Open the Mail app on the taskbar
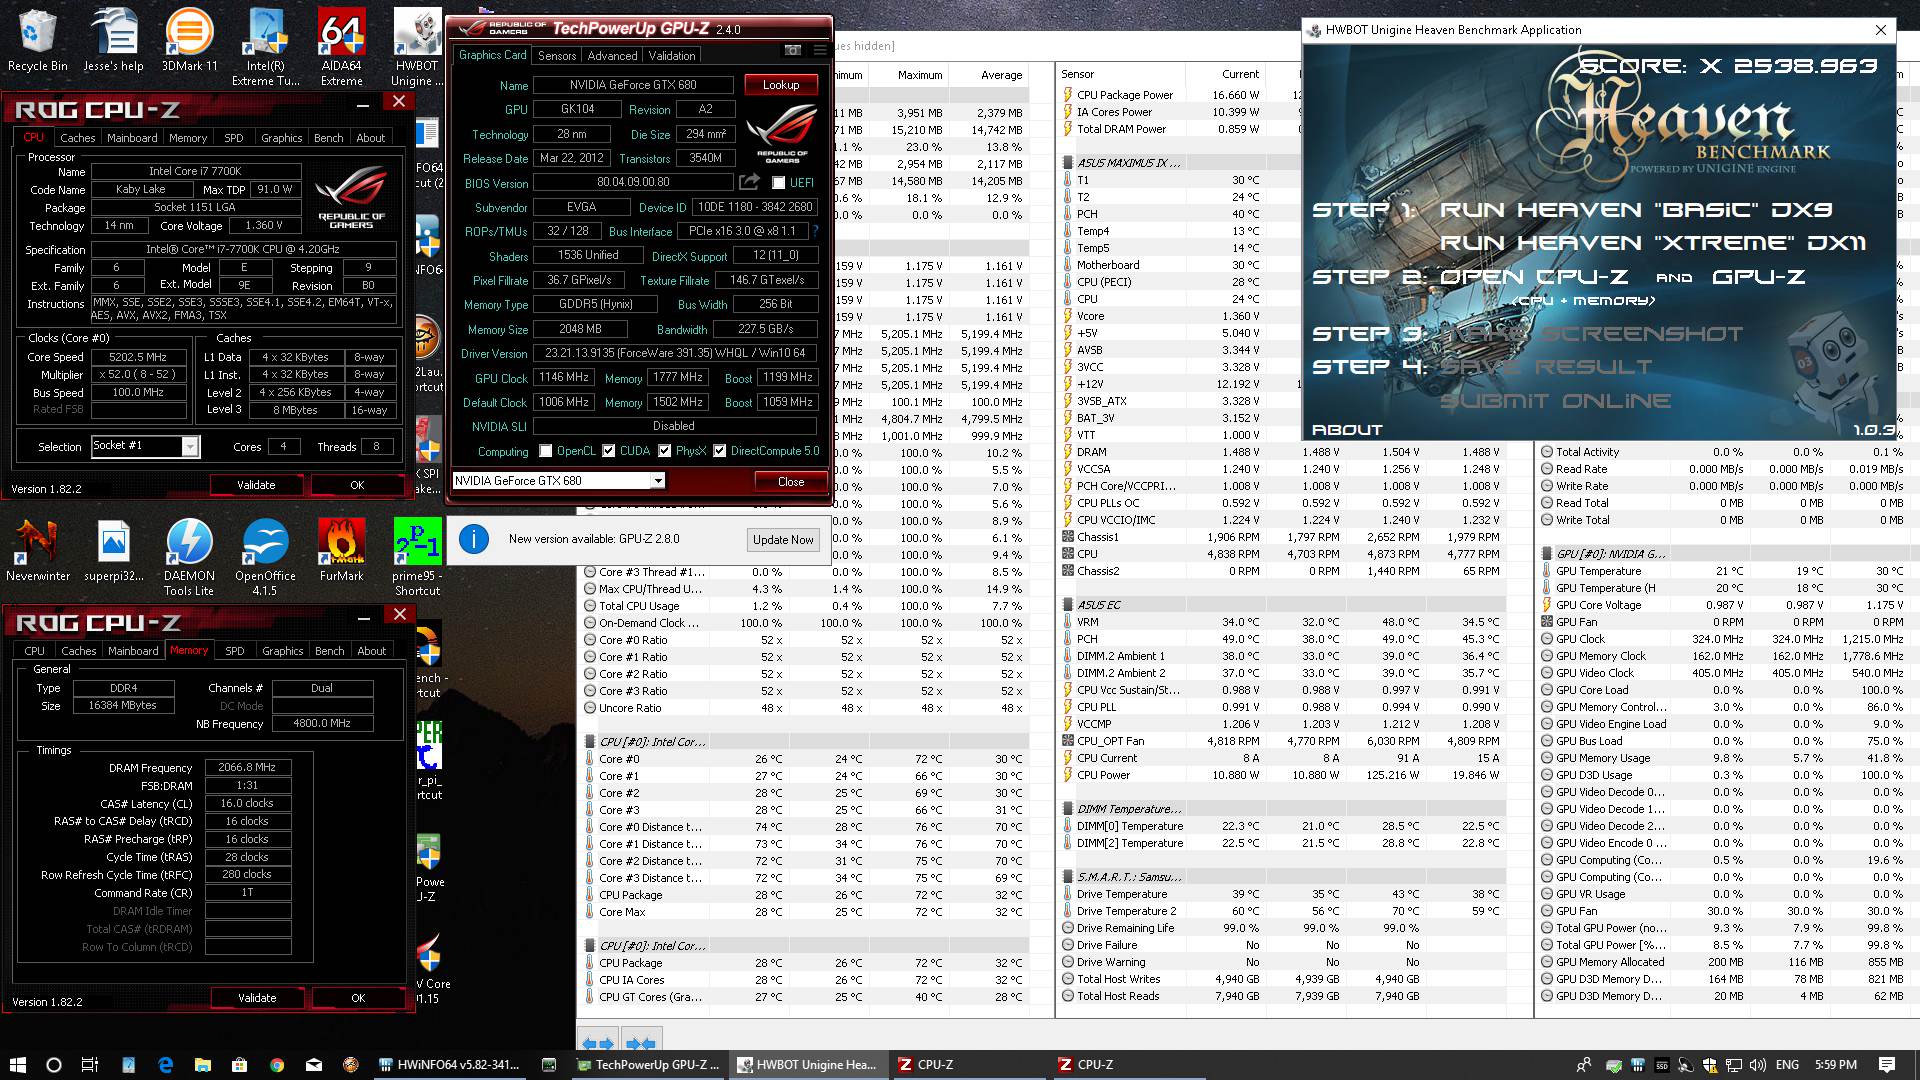The height and width of the screenshot is (1080, 1920). click(x=313, y=1065)
